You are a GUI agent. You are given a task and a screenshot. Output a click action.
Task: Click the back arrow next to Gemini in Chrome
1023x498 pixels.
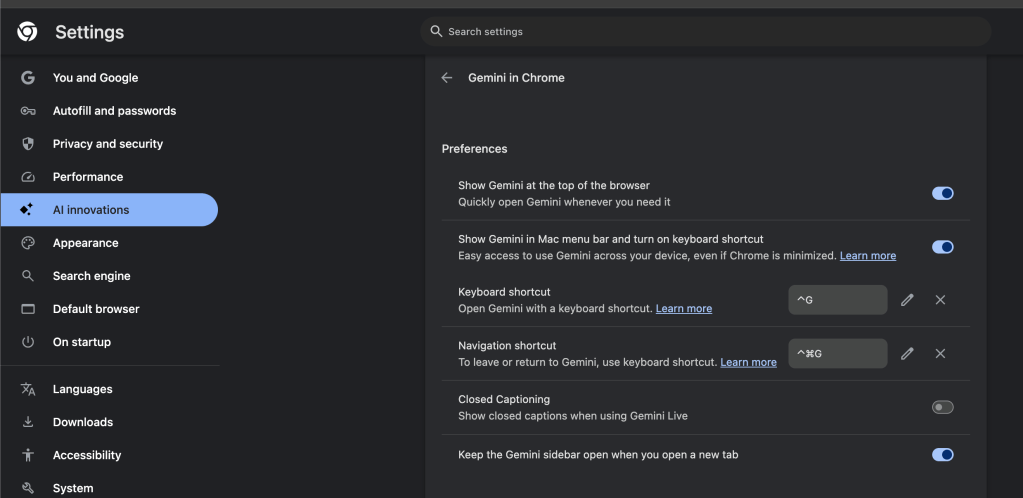446,78
